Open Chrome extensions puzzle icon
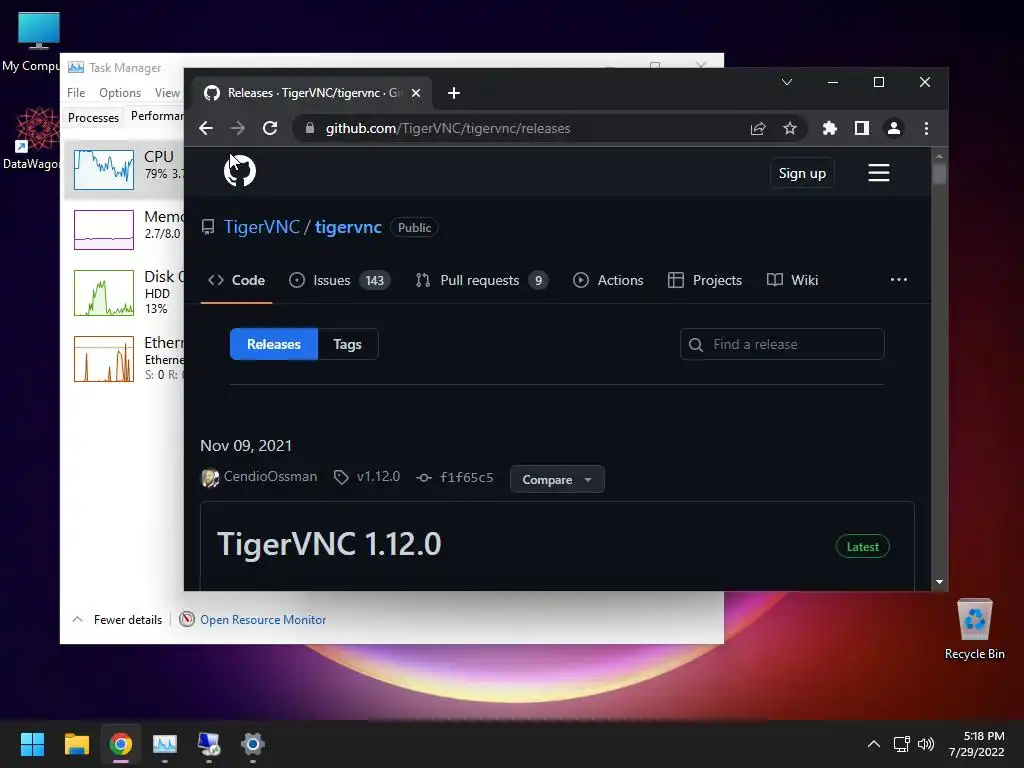This screenshot has height=768, width=1024. point(829,128)
